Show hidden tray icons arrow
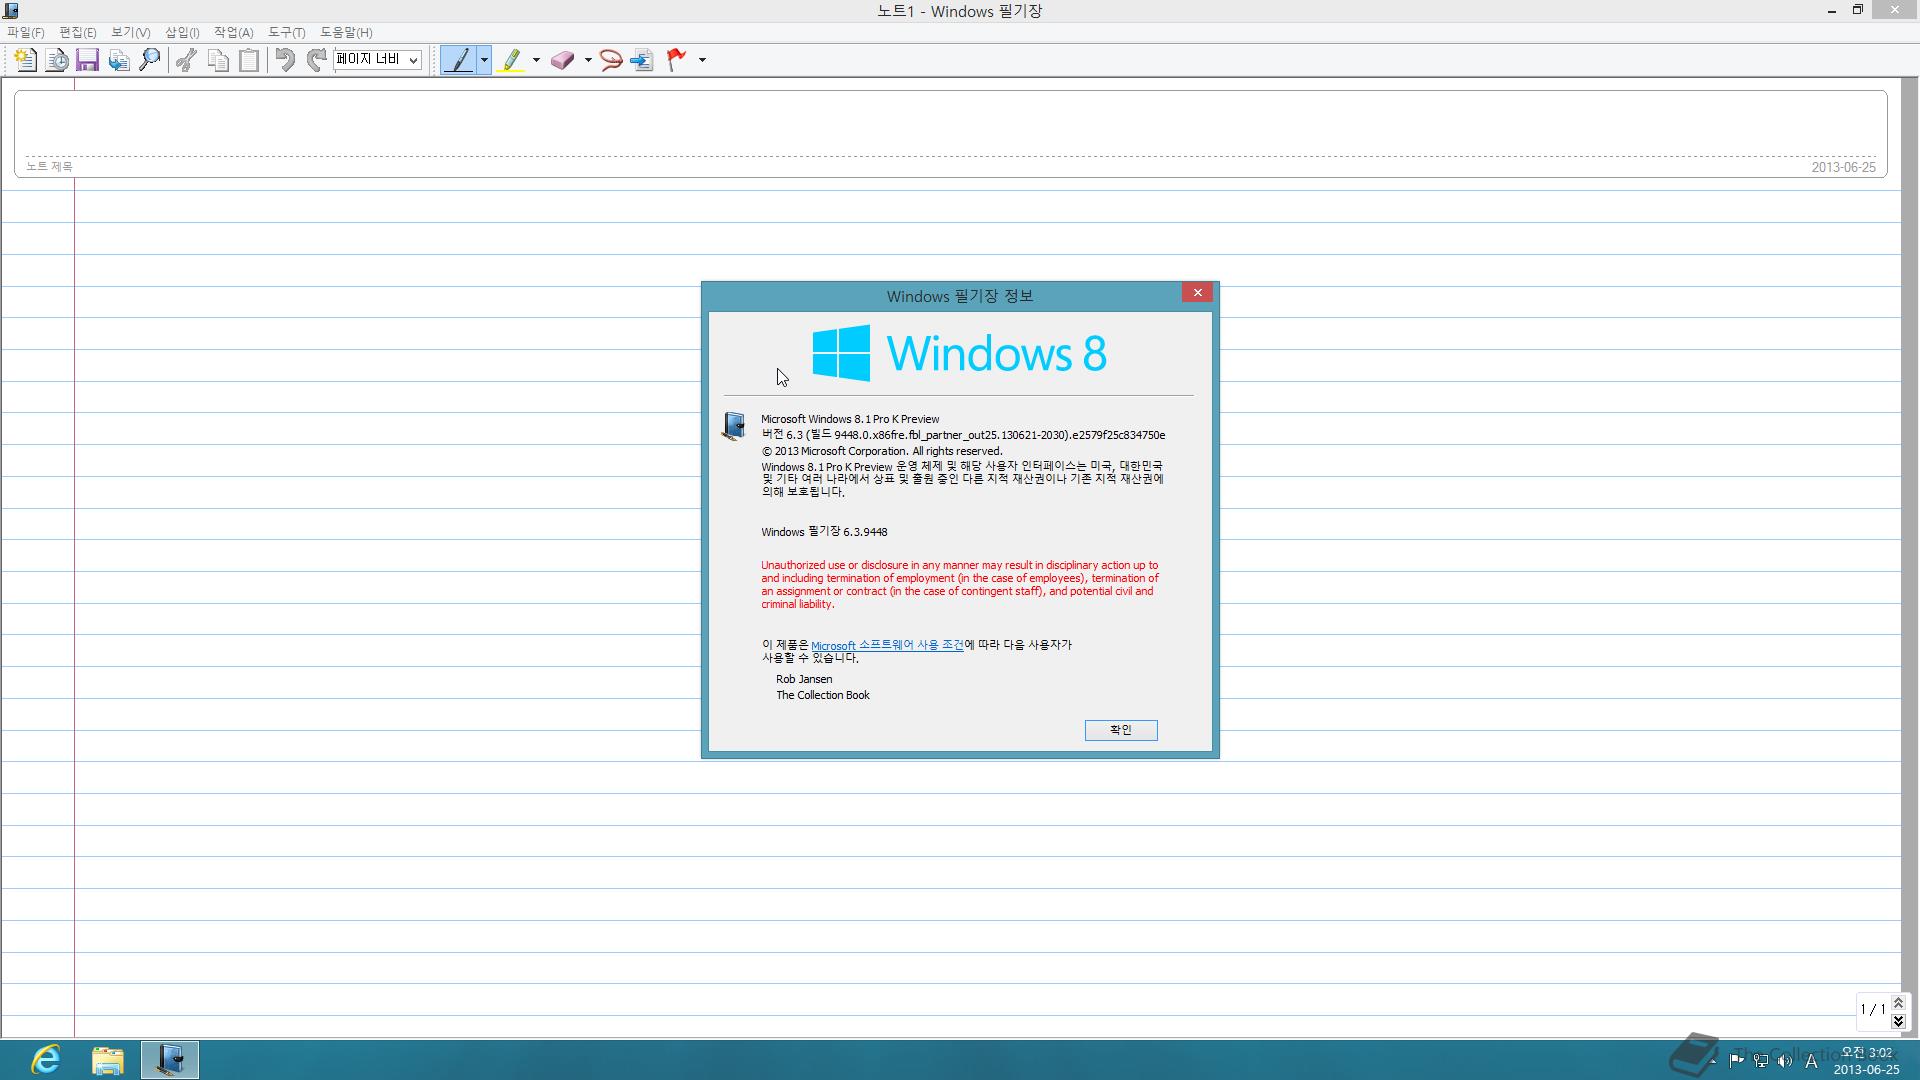1920x1080 pixels. coord(1713,1060)
